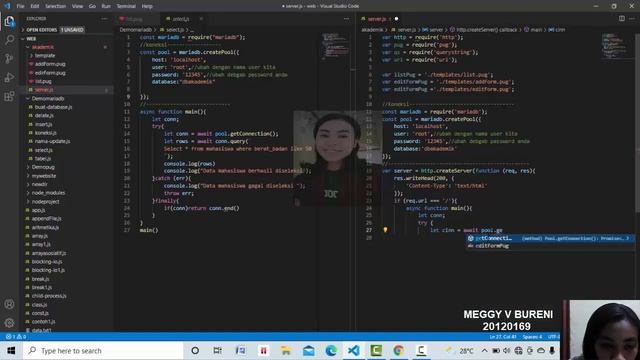Expand the node_modules folder
Image resolution: width=640 pixels, height=360 pixels.
click(x=48, y=193)
